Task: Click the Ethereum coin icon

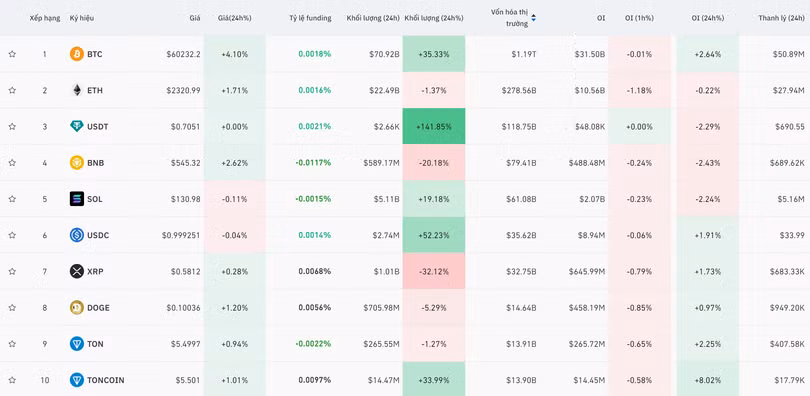Action: (x=76, y=90)
